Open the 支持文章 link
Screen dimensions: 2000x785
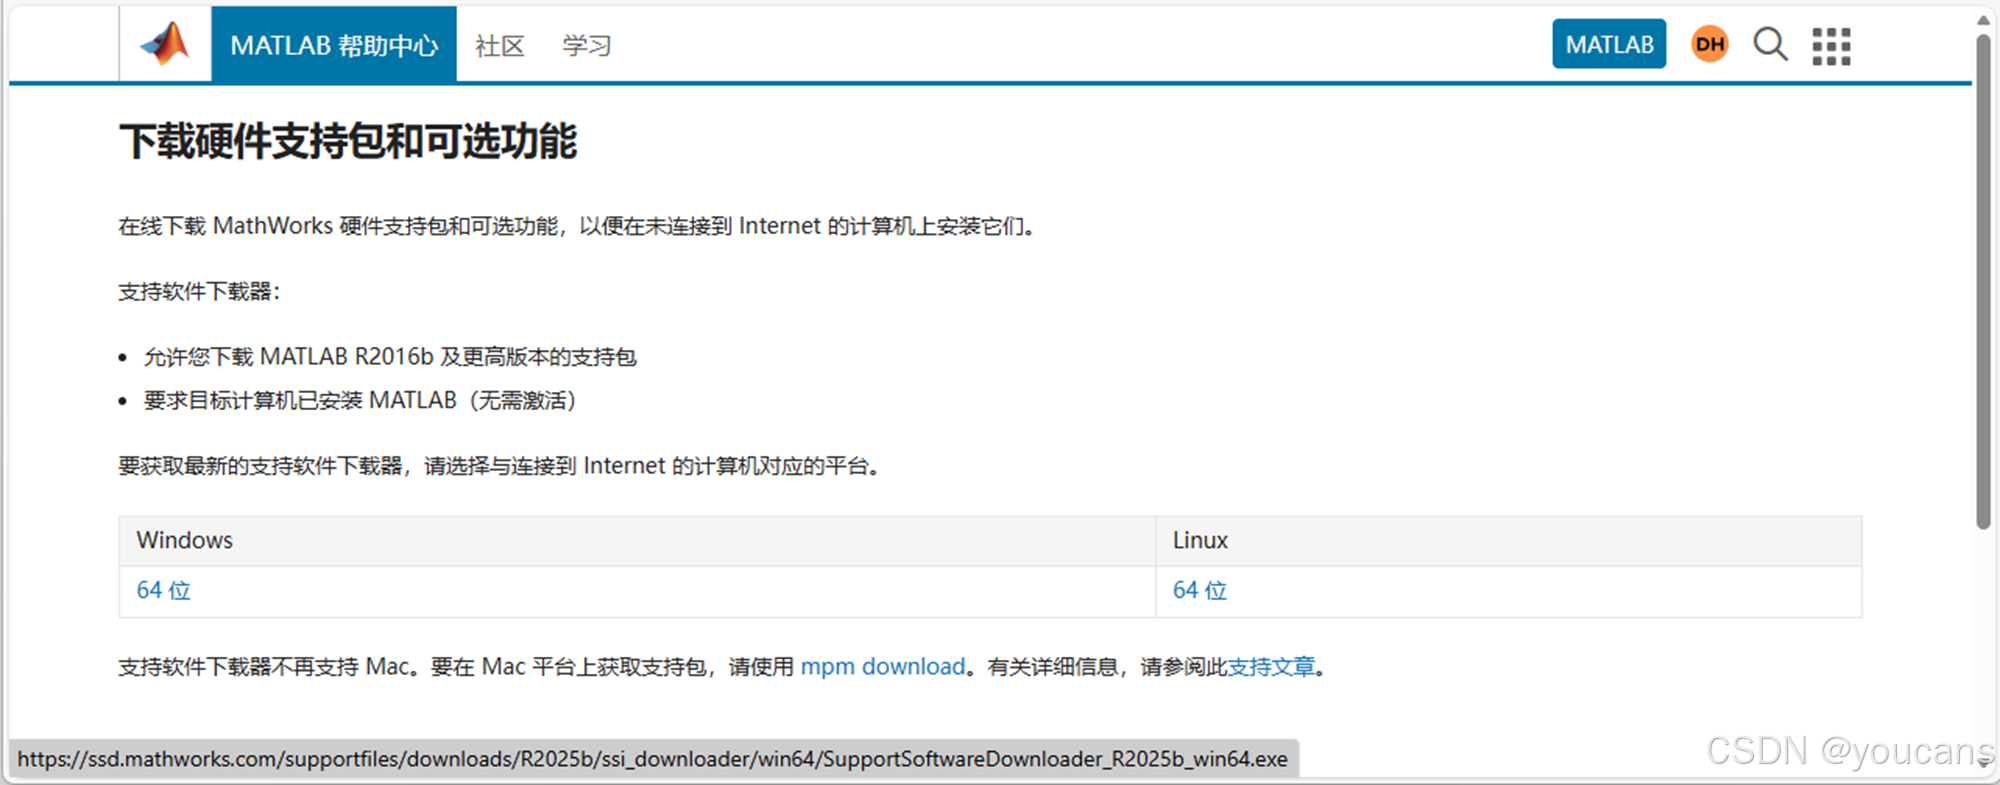1271,666
